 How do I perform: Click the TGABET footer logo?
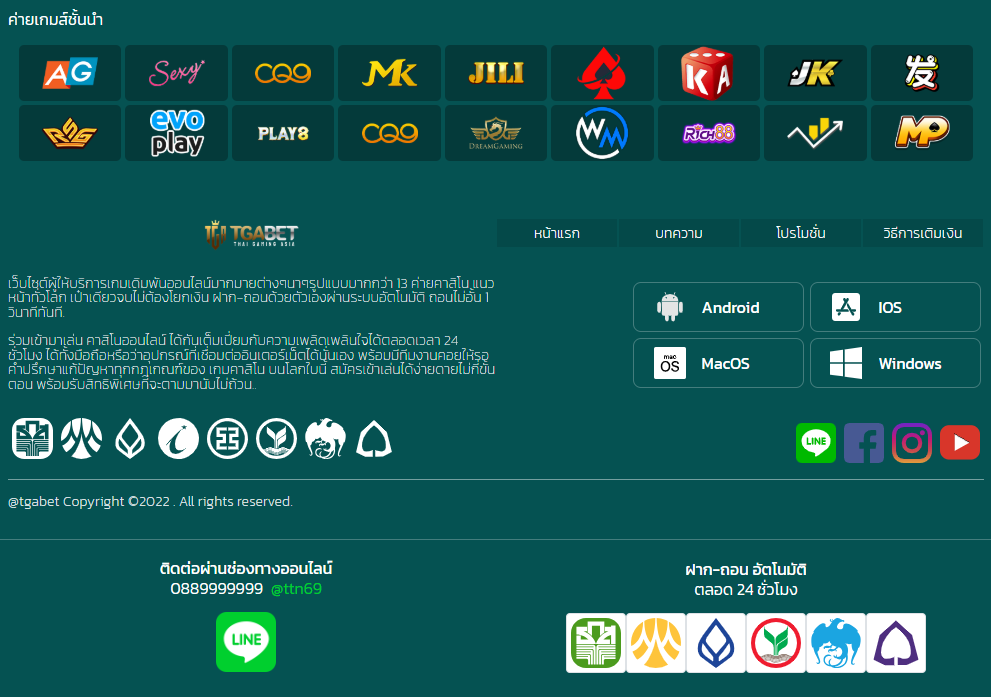251,234
